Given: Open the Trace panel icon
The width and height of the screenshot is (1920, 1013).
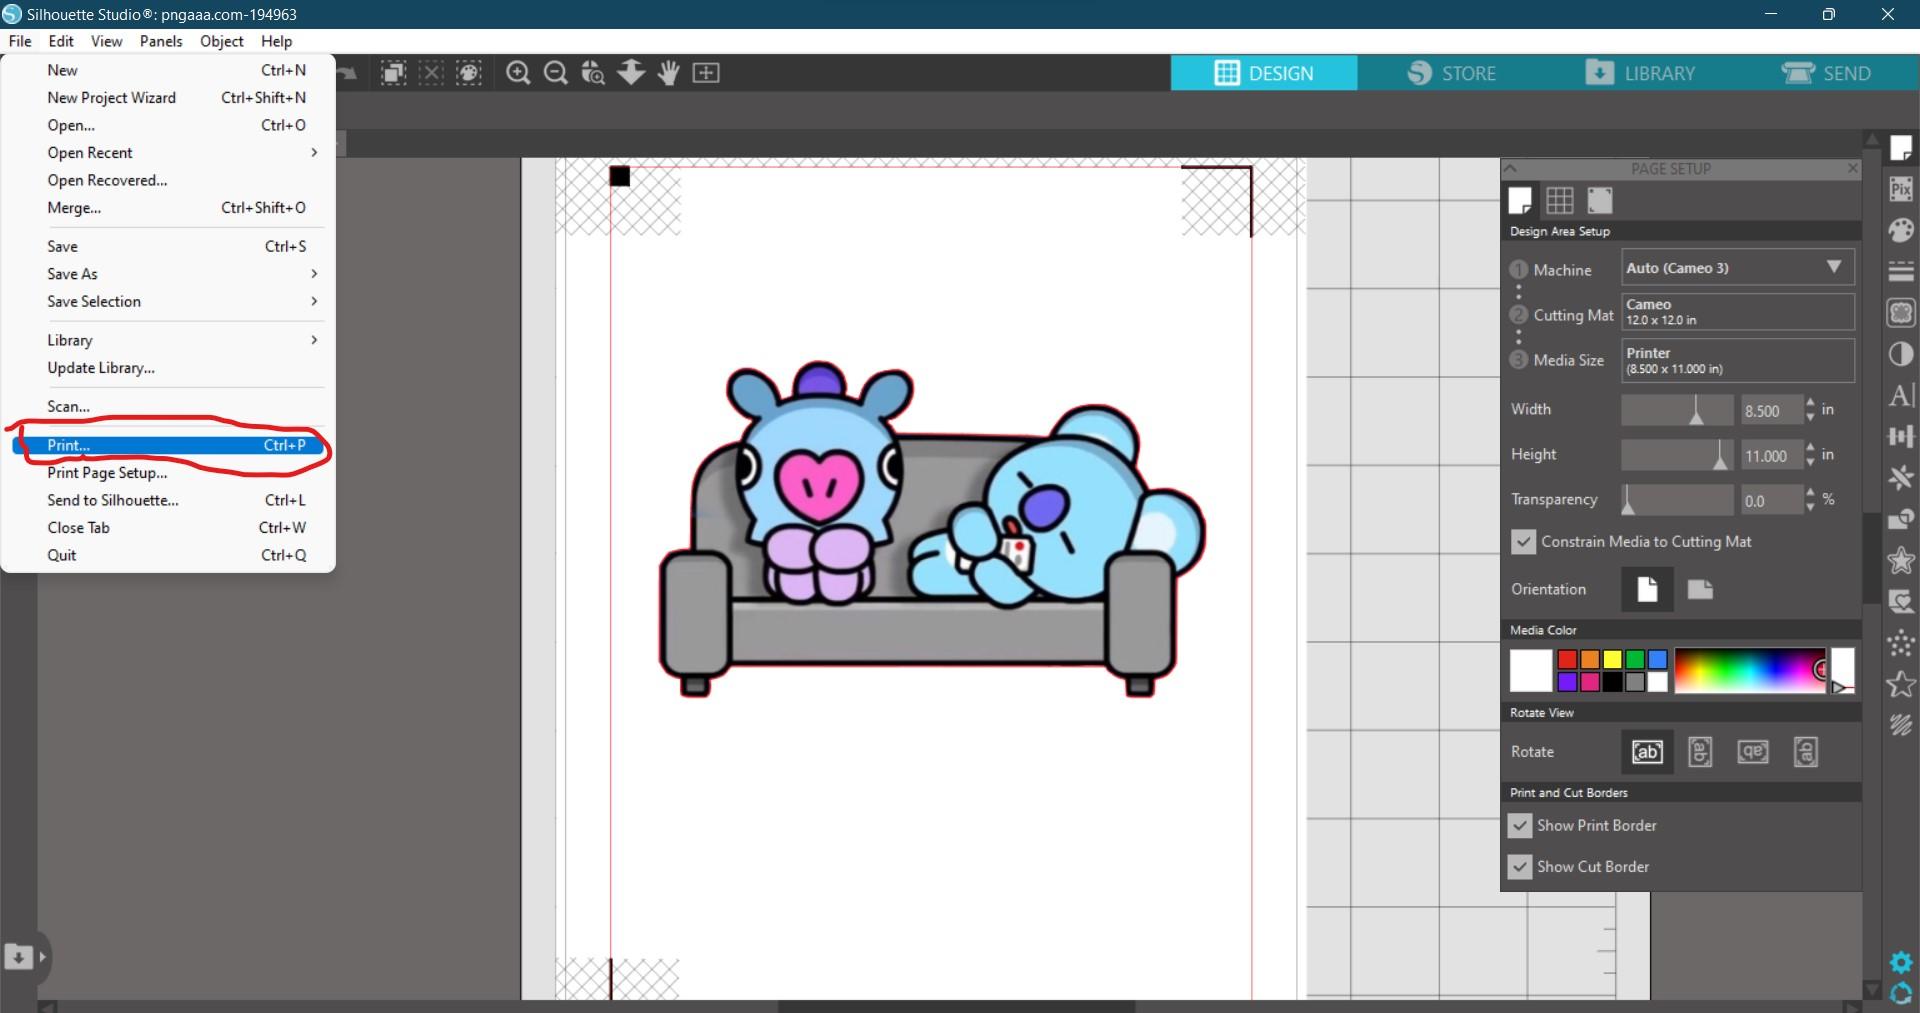Looking at the screenshot, I should click(x=1901, y=313).
